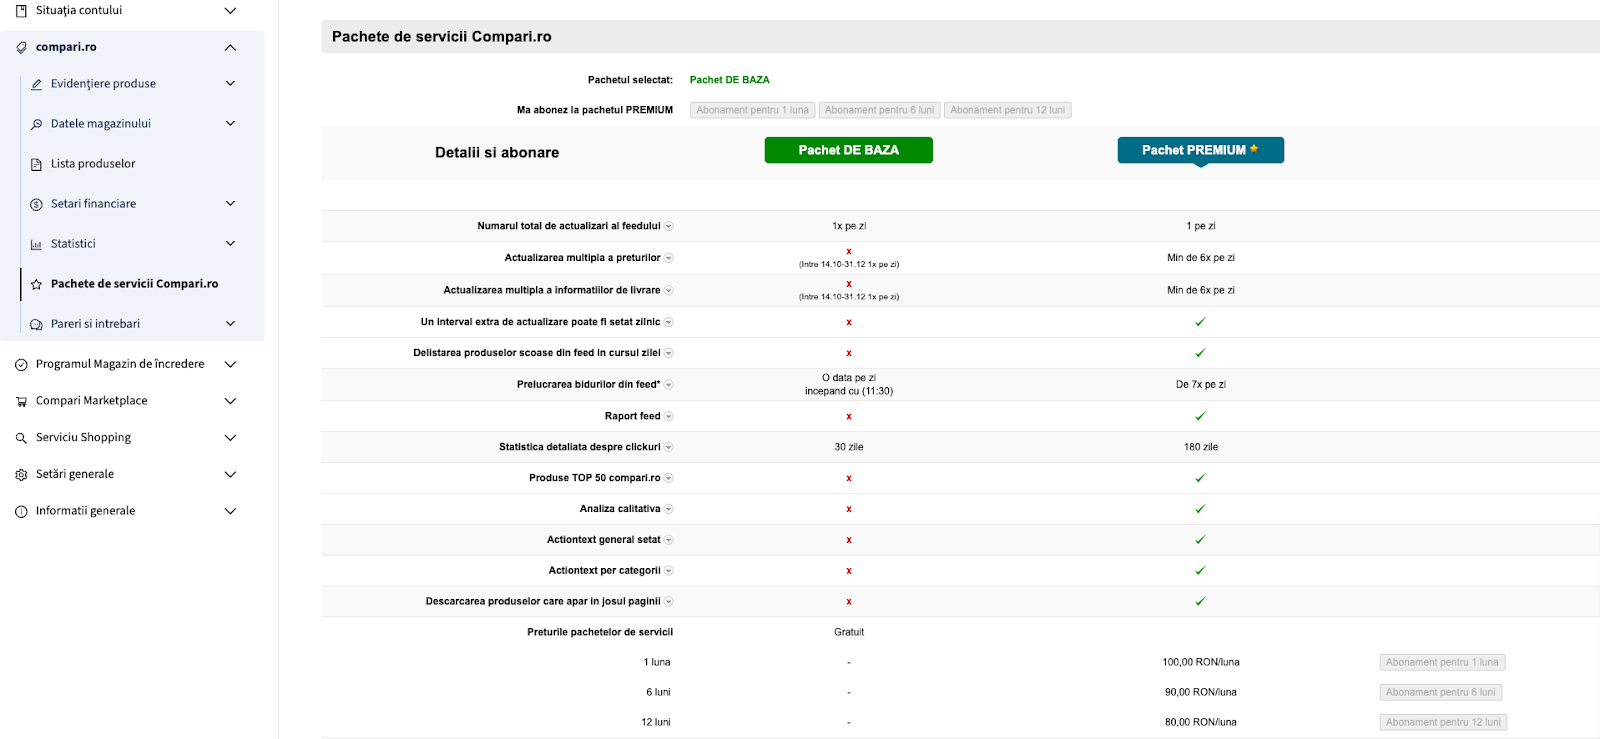
Task: Click the Pachete de servicii star icon
Action: tap(36, 284)
